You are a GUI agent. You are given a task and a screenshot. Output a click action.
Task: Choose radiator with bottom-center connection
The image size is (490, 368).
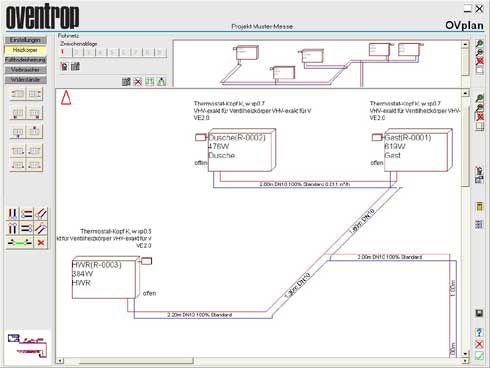[18, 132]
